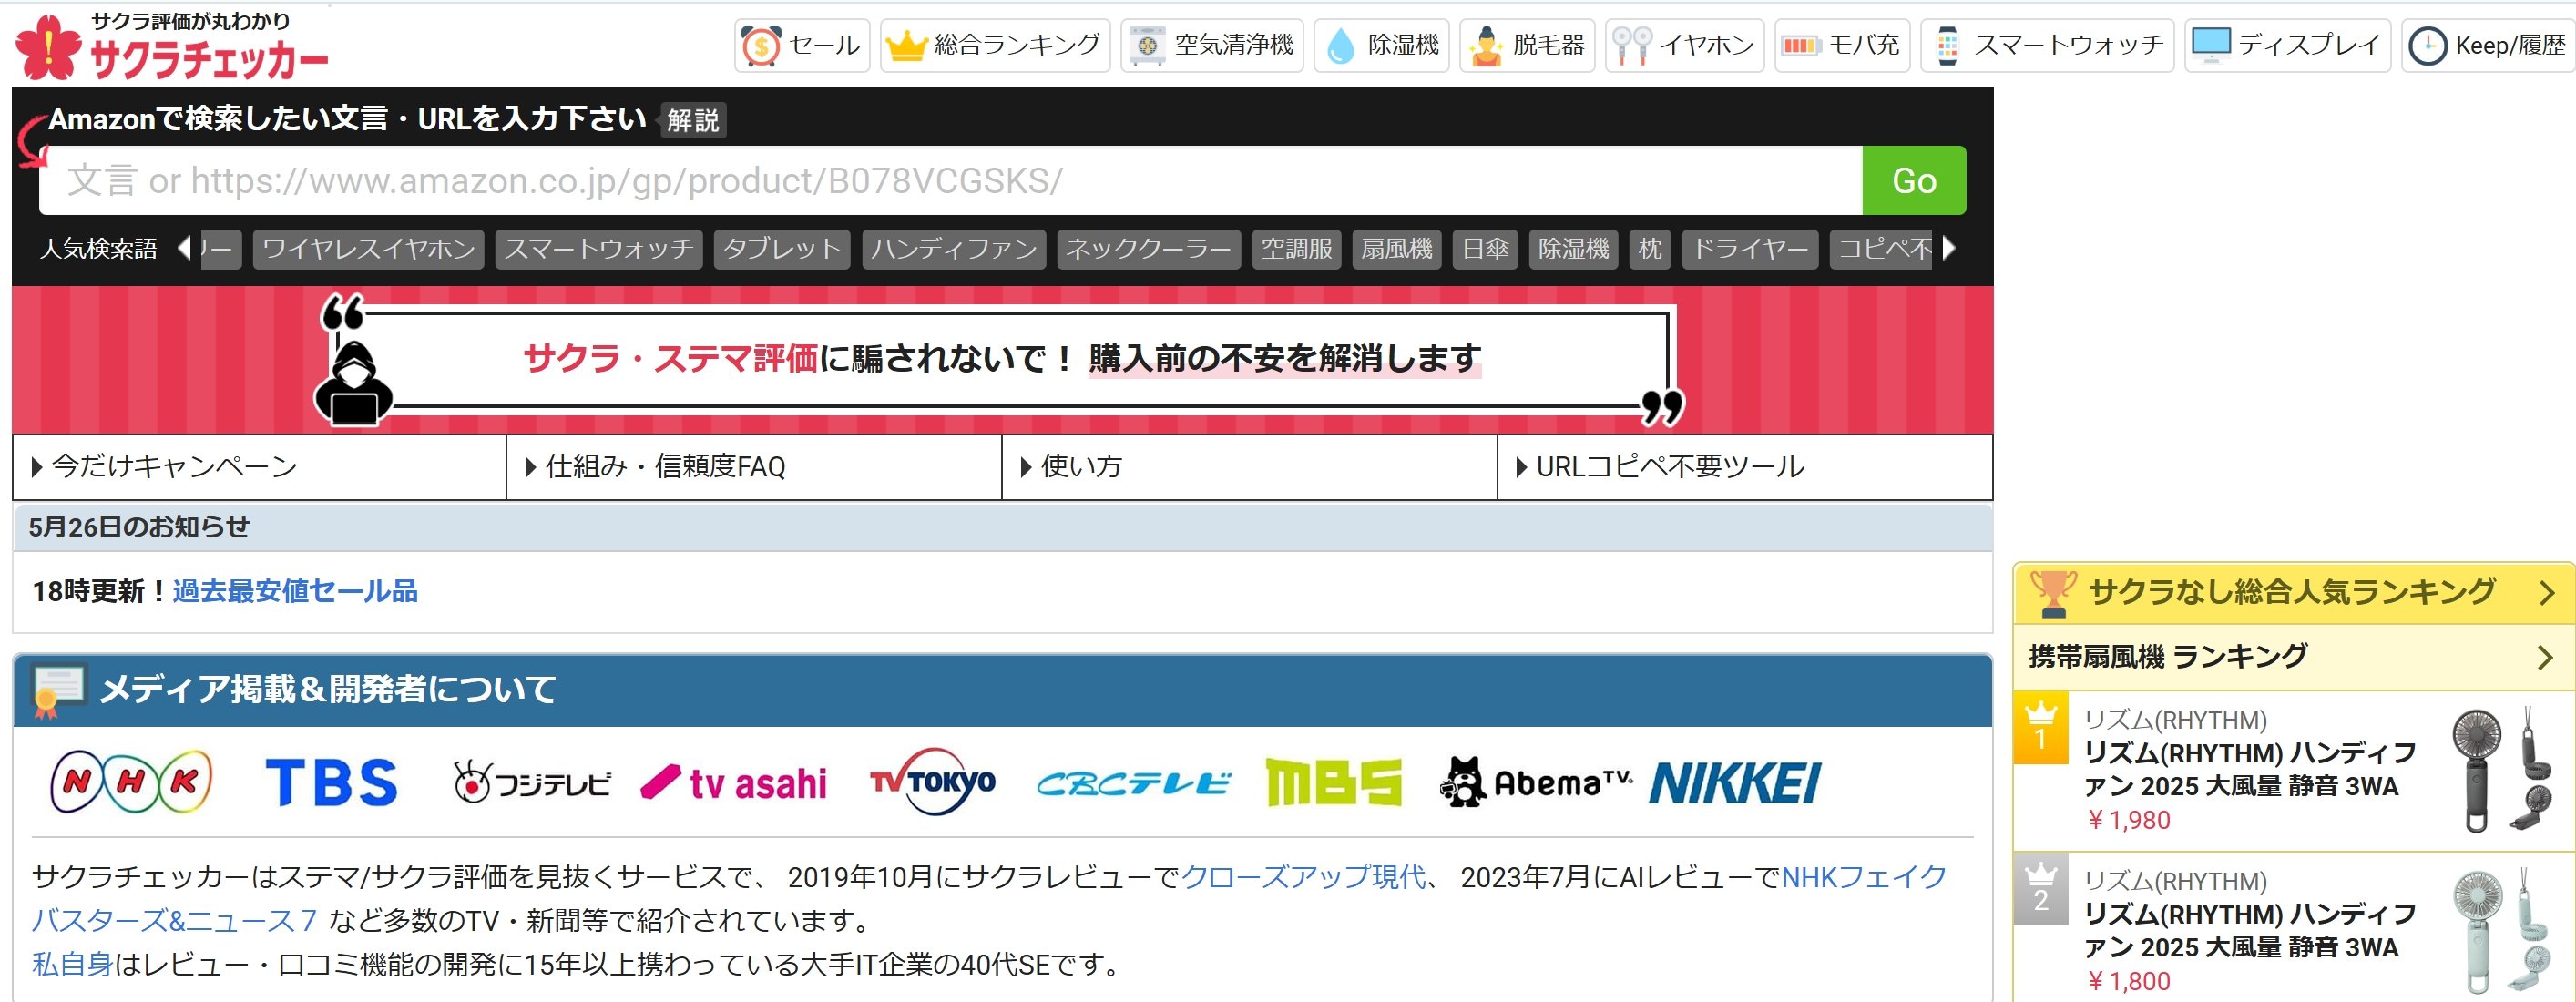Focus the Amazon URL search field
The image size is (2576, 1002).
[950, 180]
